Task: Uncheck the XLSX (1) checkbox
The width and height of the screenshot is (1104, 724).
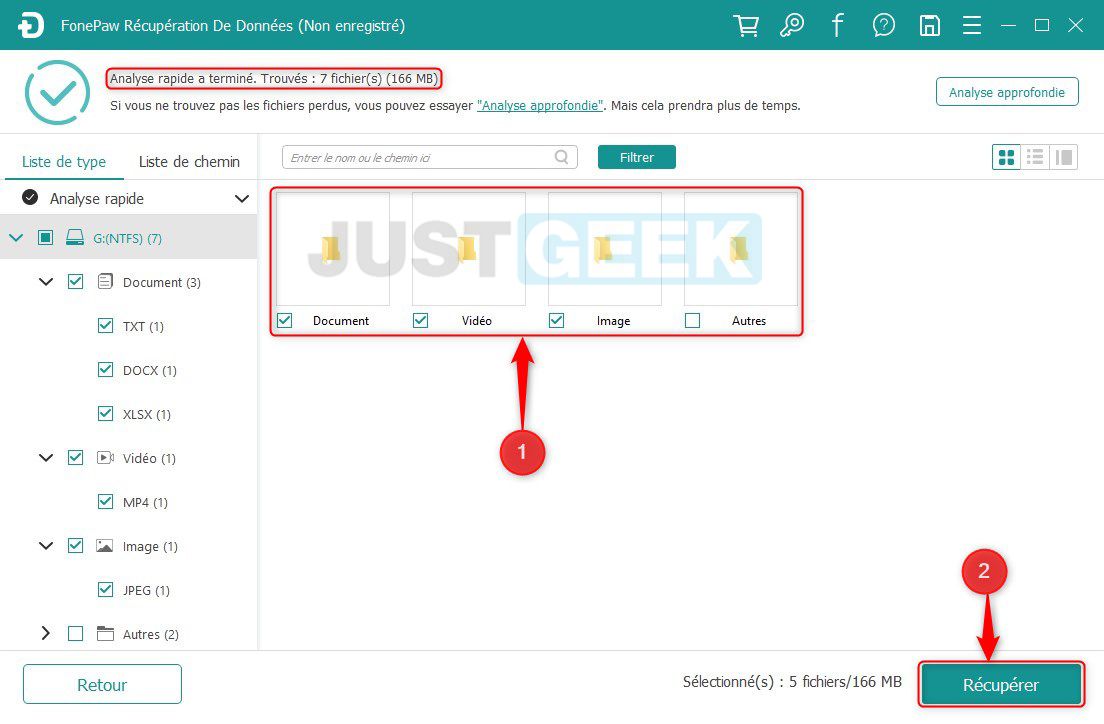Action: click(105, 413)
